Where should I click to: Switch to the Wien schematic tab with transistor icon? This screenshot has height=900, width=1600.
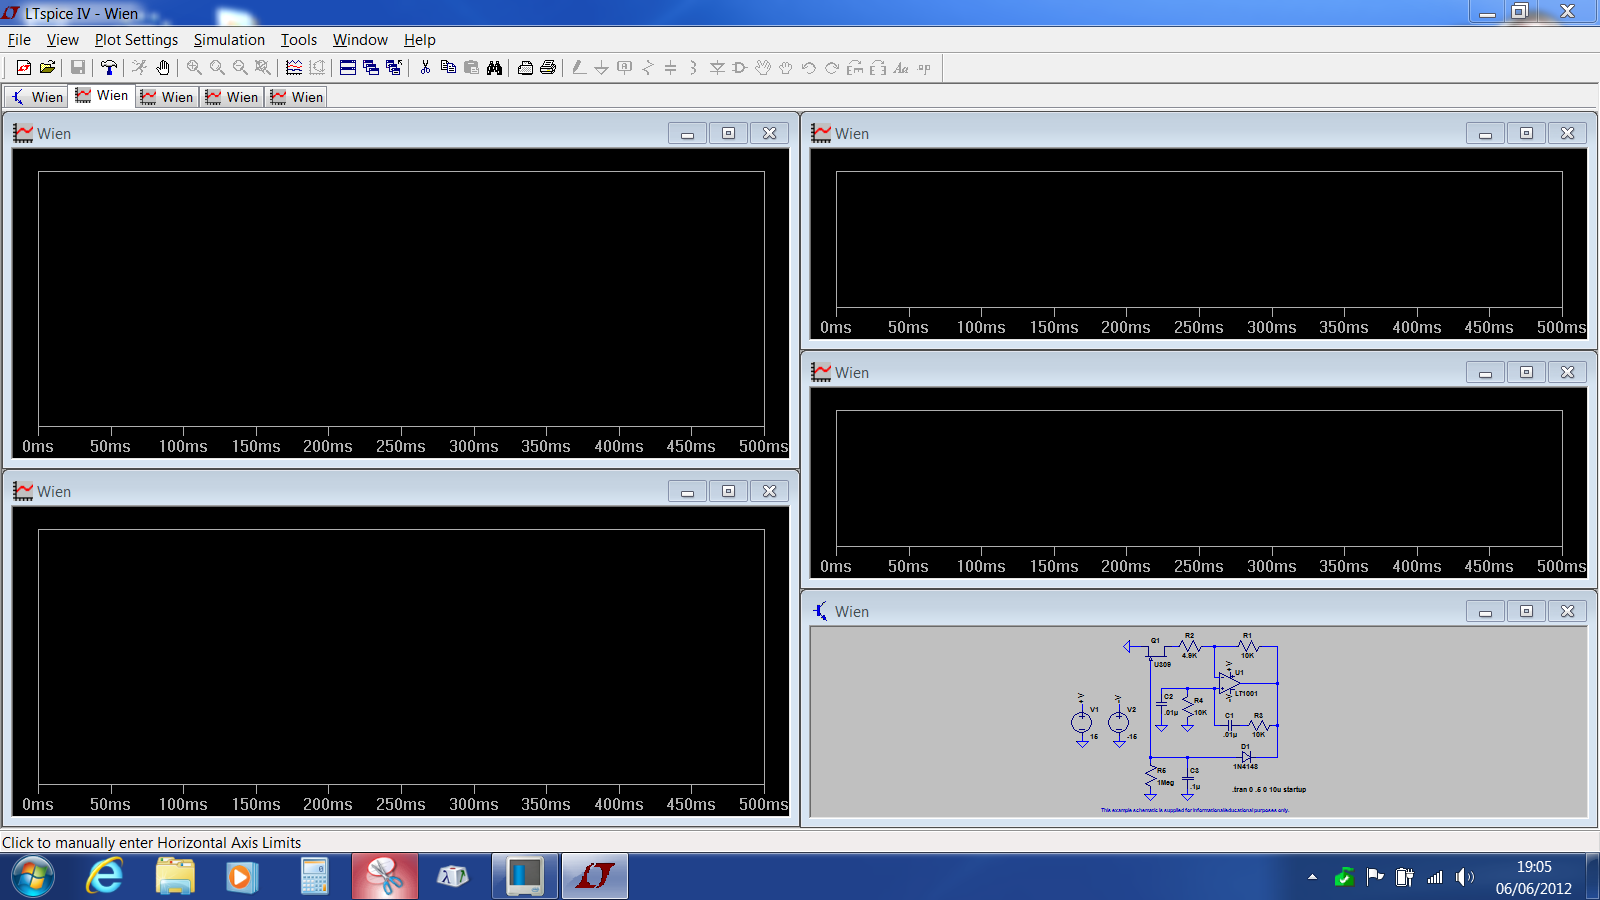(37, 97)
